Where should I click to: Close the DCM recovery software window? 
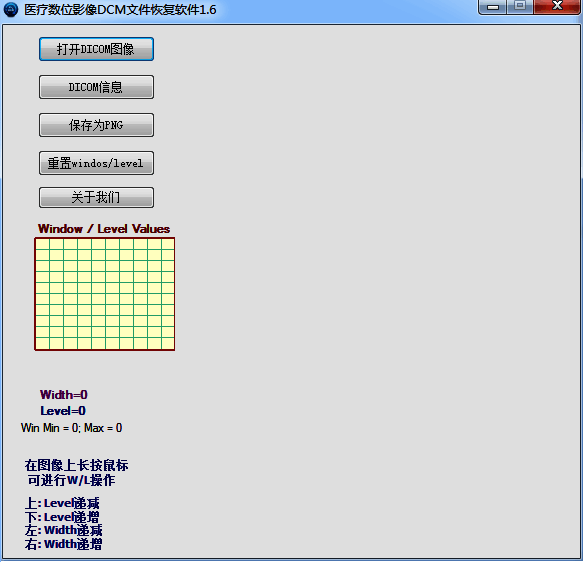557,6
